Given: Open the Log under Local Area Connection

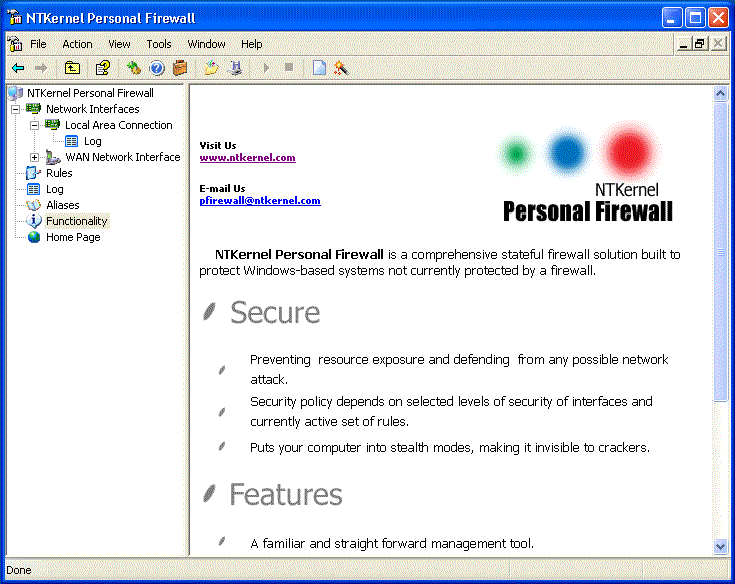Looking at the screenshot, I should pos(92,141).
